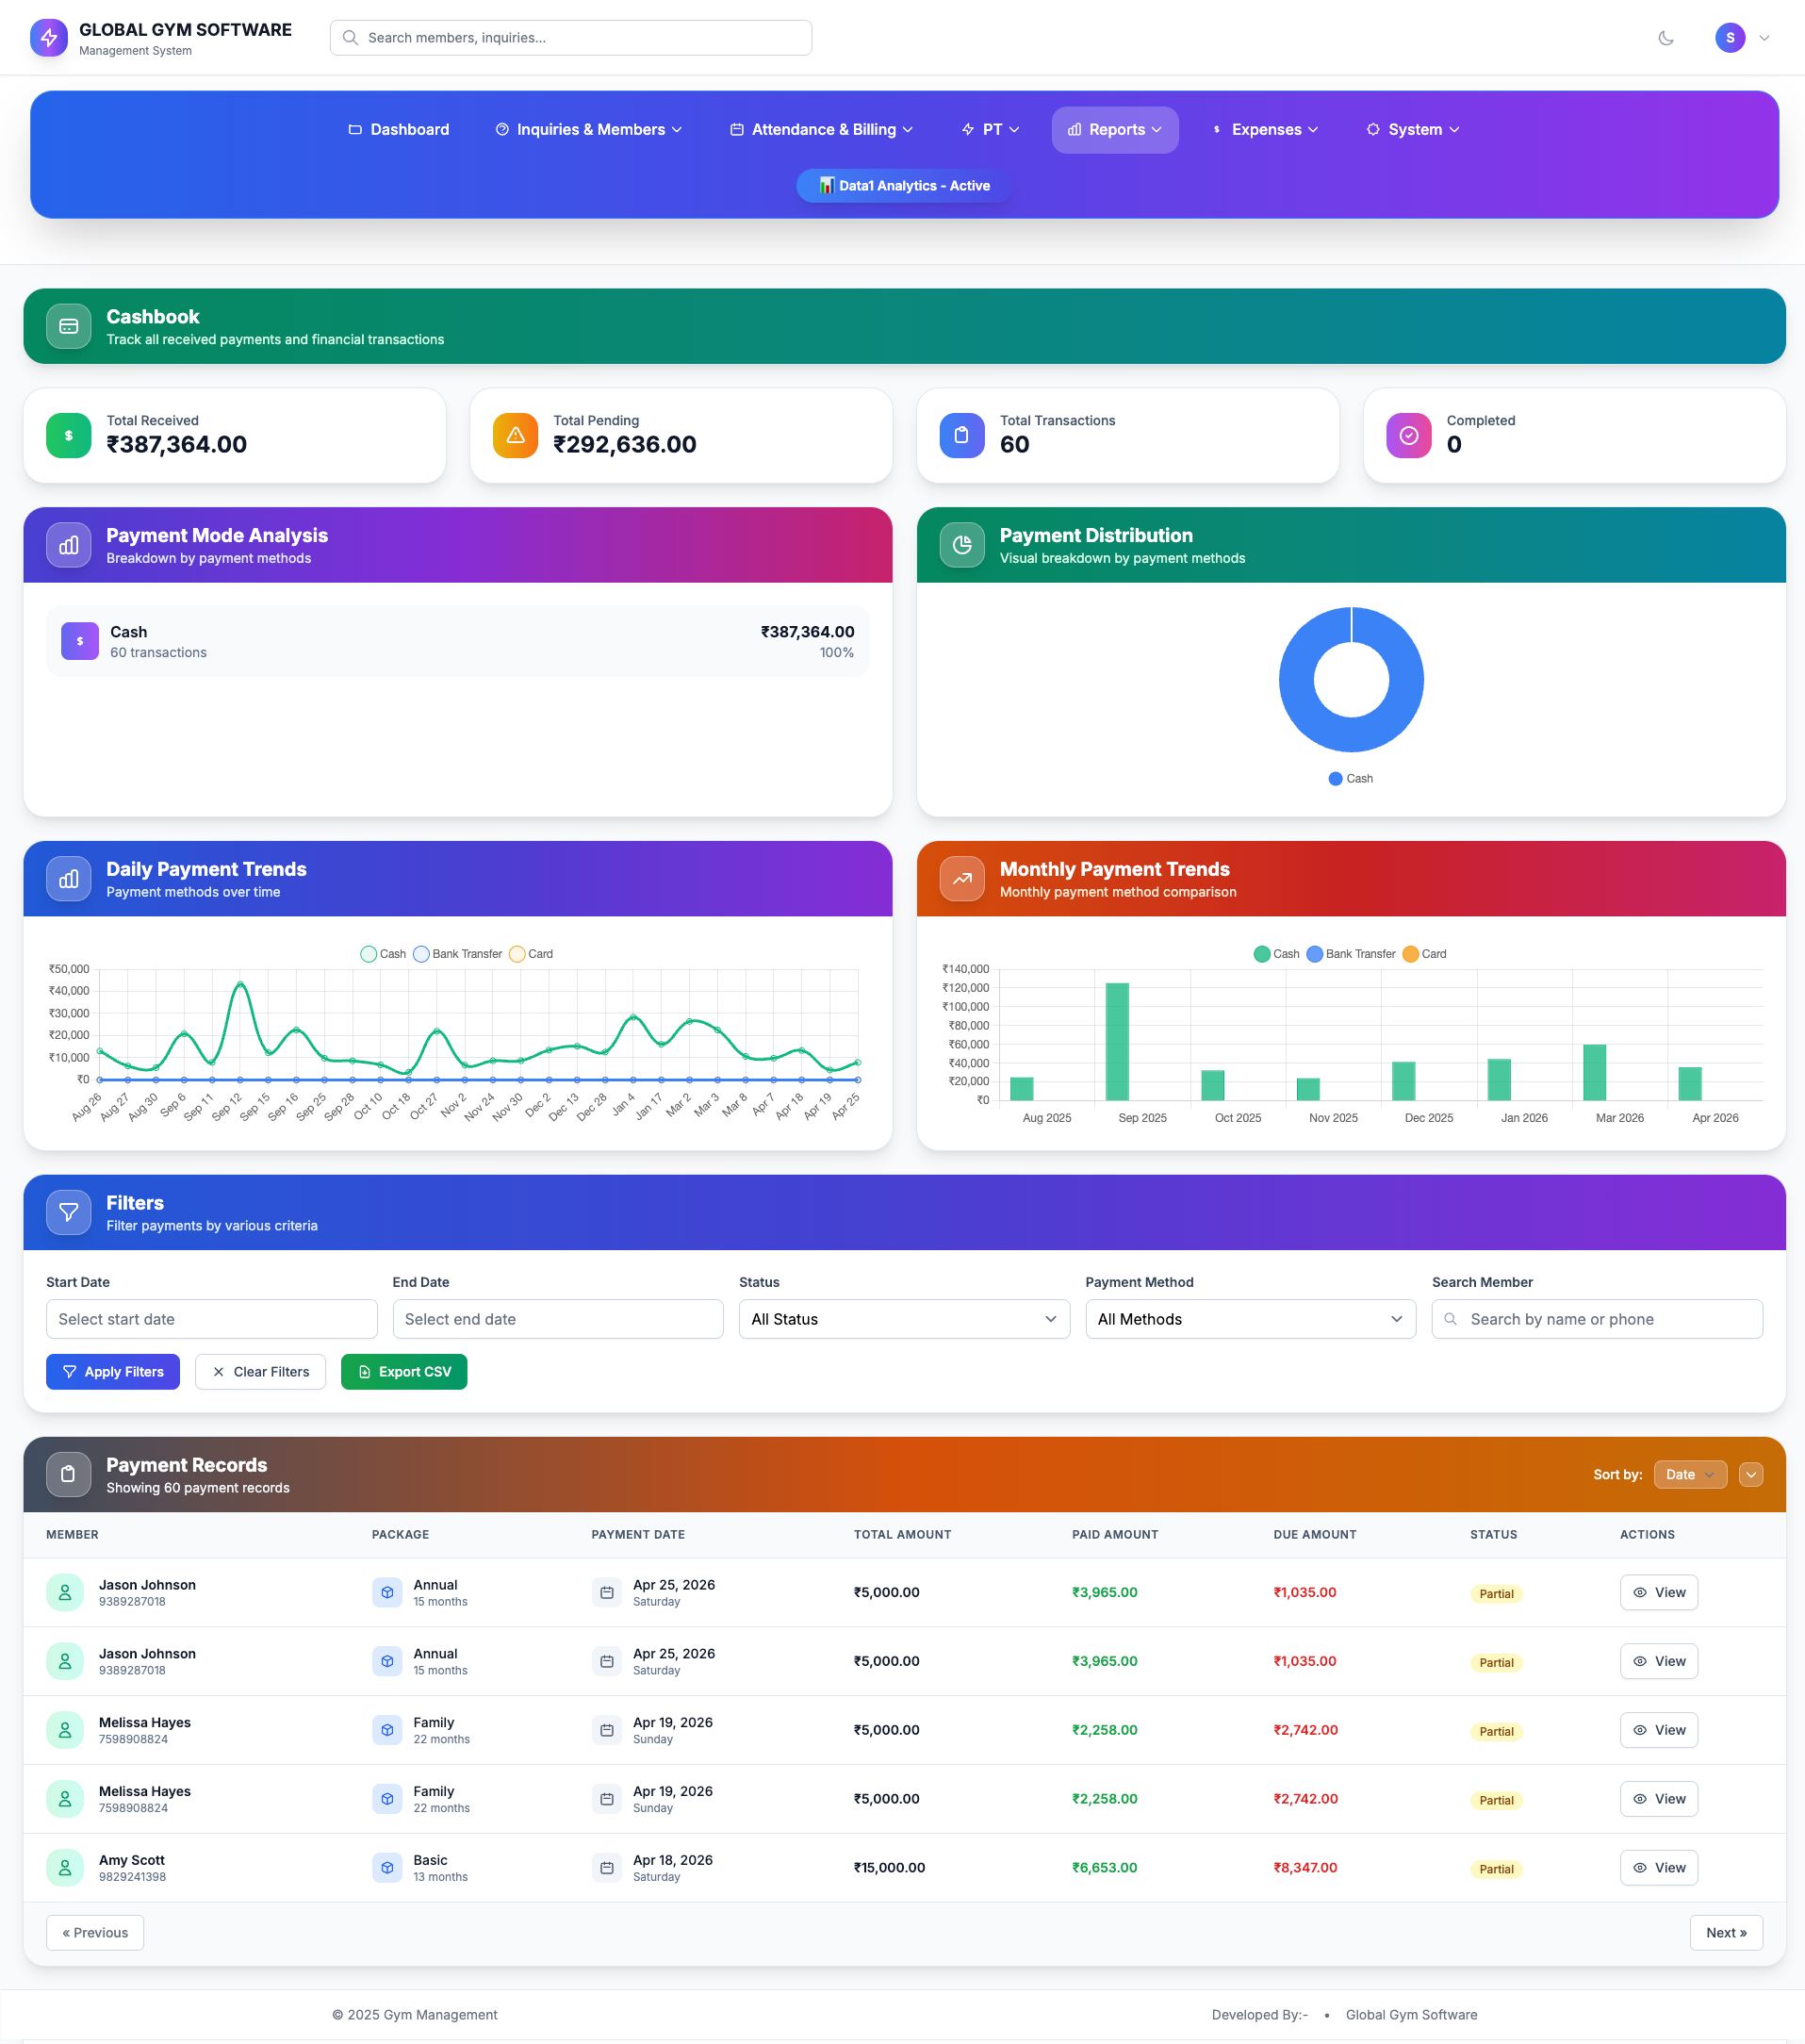The image size is (1805, 2044).
Task: Click the Search members, inquiries field
Action: [570, 37]
